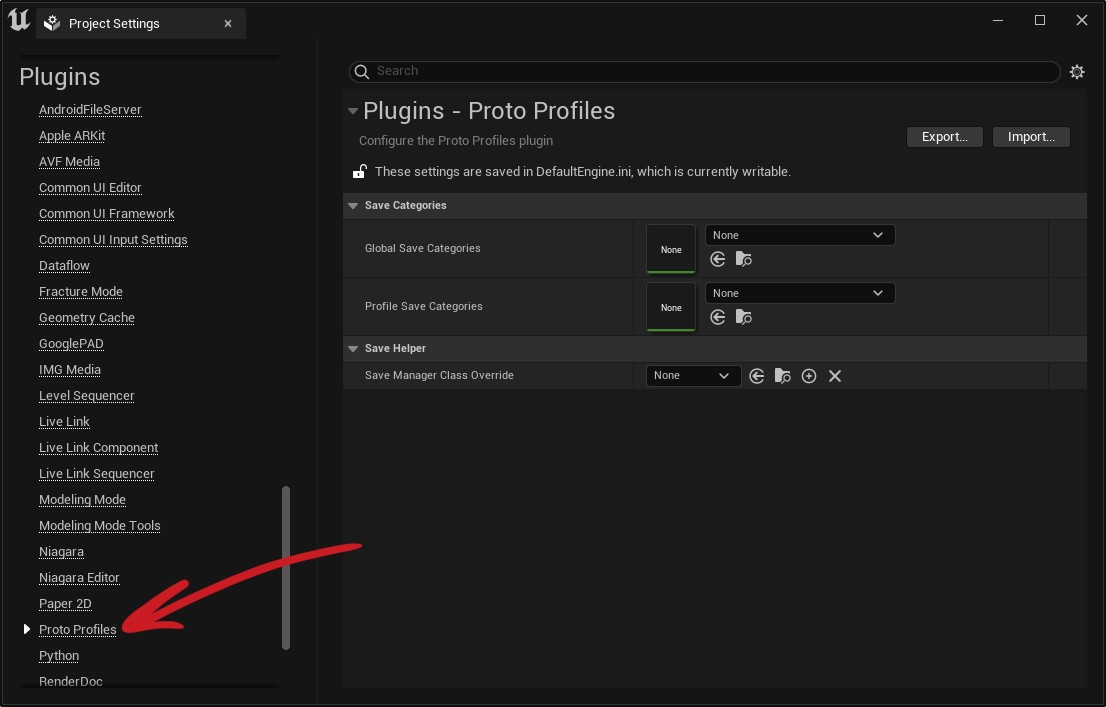Collapse the Save Helper section
Image resolution: width=1106 pixels, height=707 pixels.
(353, 349)
